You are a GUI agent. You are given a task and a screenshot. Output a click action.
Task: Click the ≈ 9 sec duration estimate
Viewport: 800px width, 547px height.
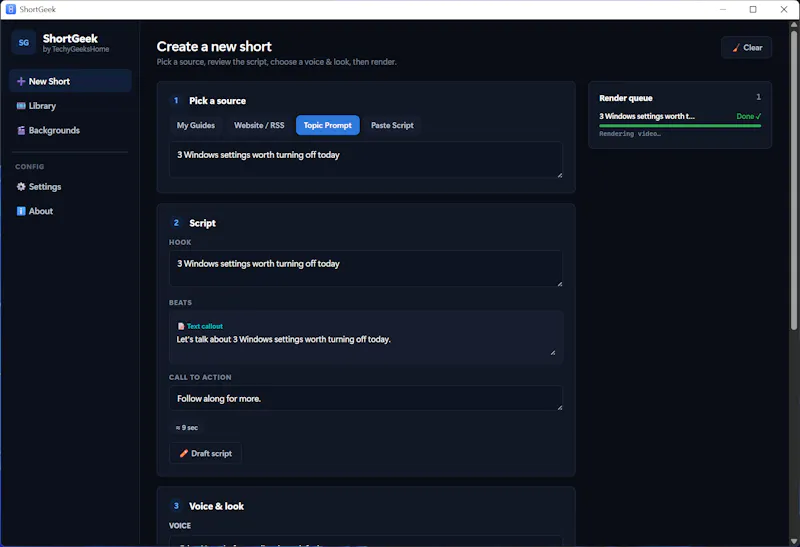(187, 428)
